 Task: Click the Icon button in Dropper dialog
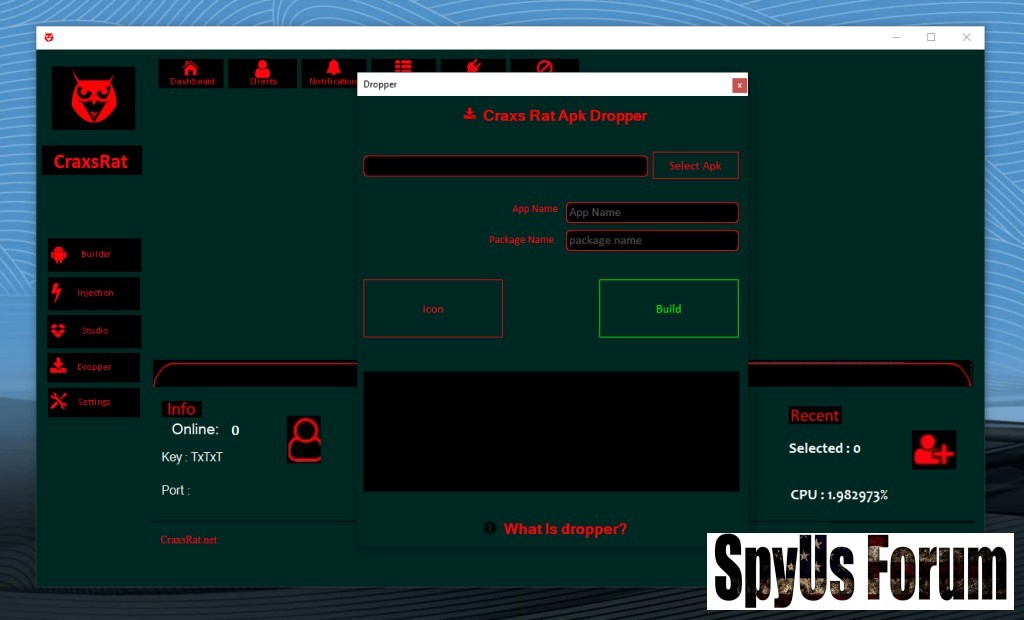[x=433, y=309]
